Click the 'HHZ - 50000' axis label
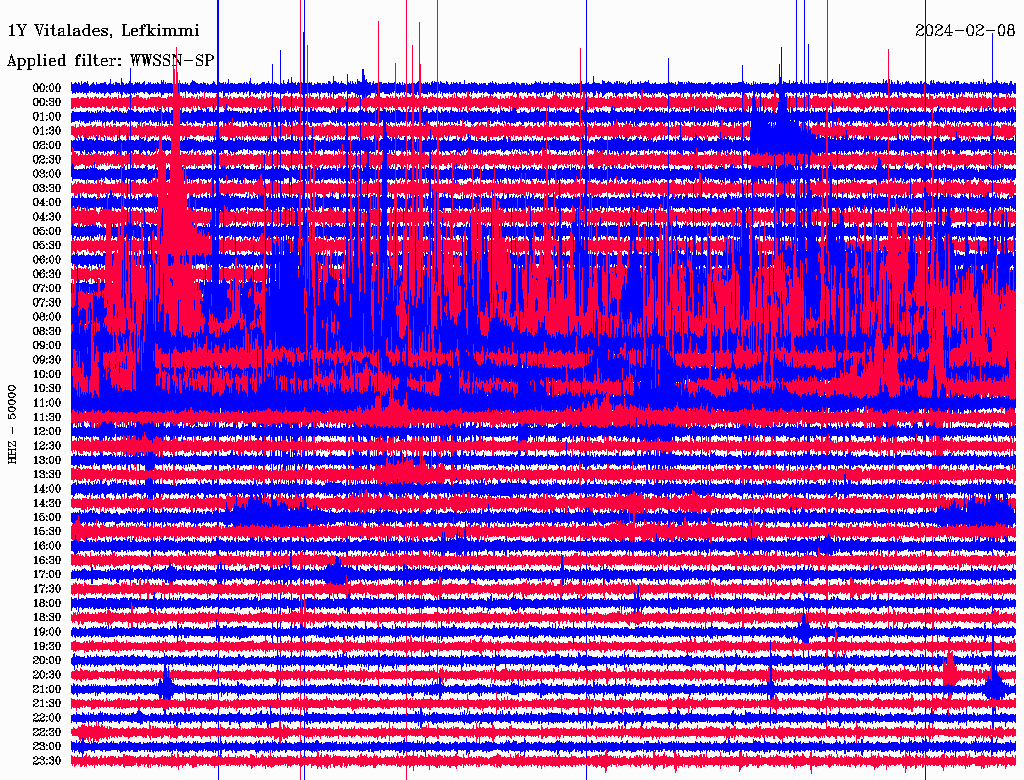The height and width of the screenshot is (780, 1024). (12, 424)
